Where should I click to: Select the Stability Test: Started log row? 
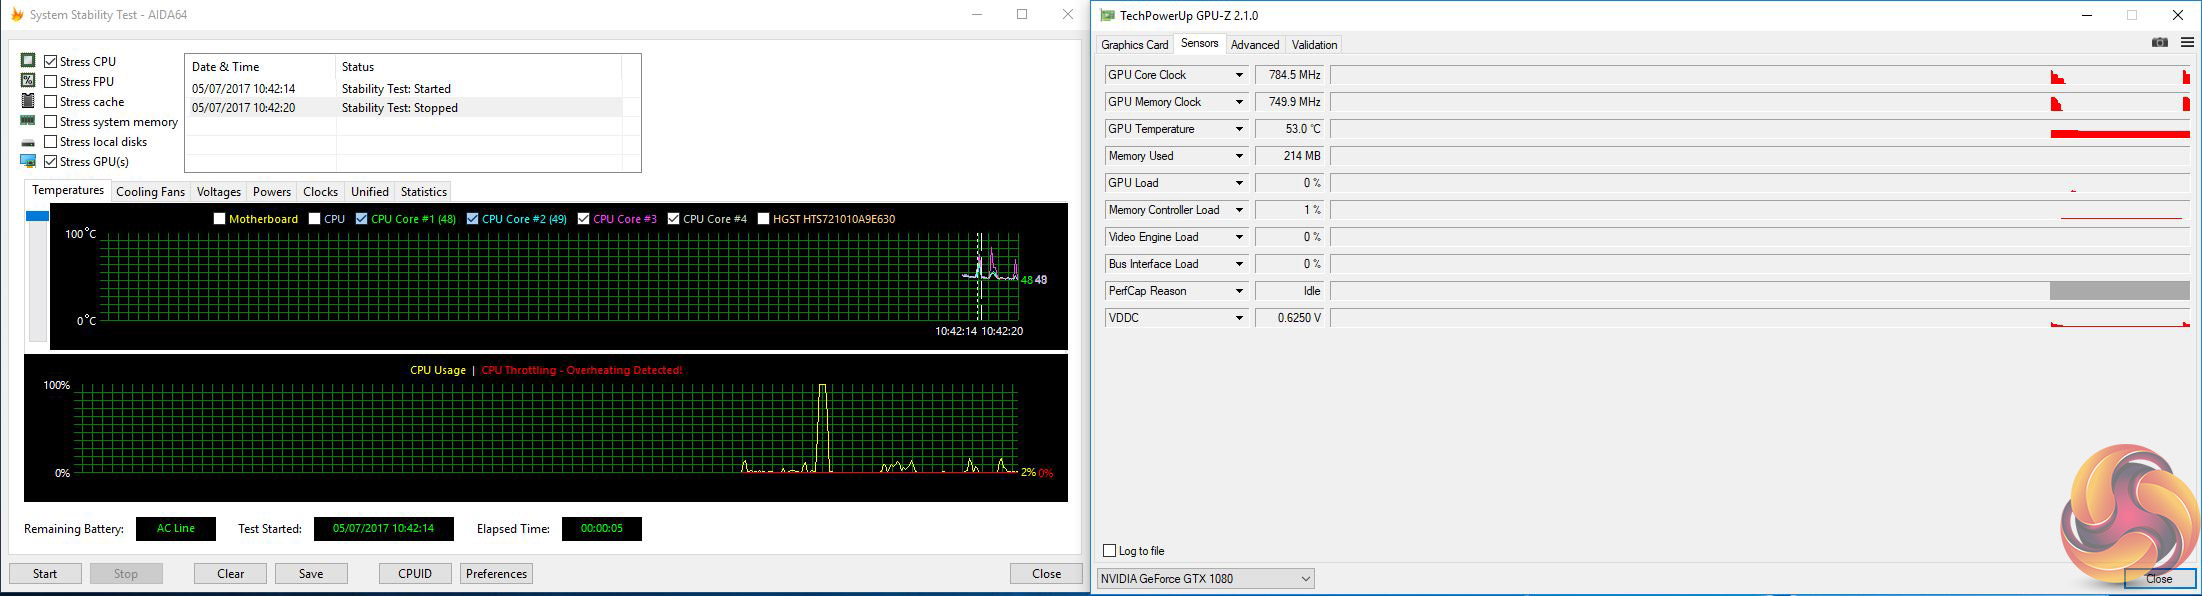404,89
